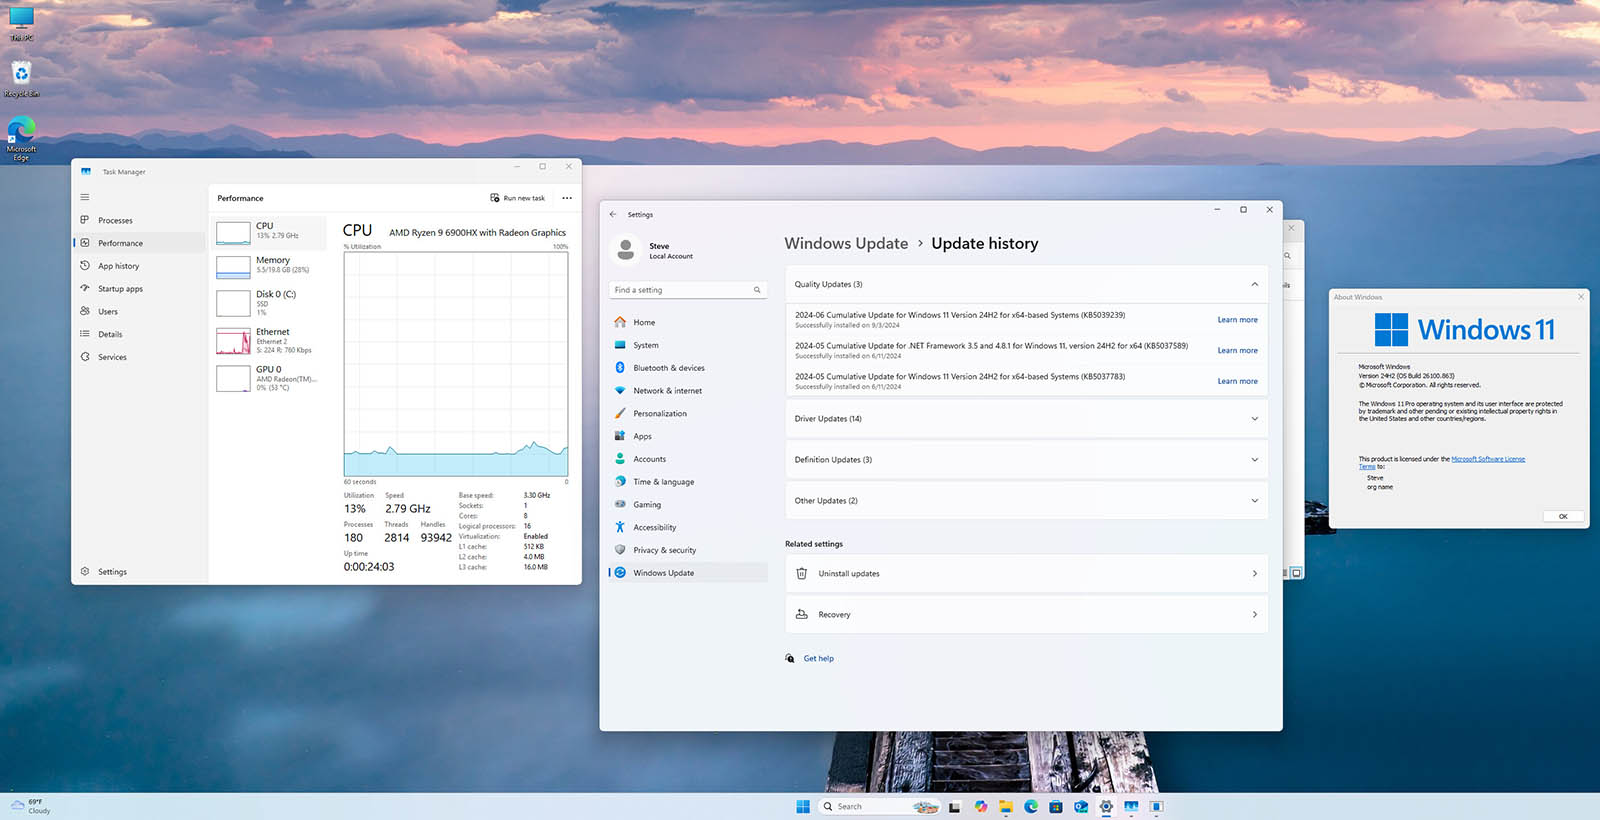Click Learn more for KB5039239 update
This screenshot has width=1600, height=820.
[1237, 320]
